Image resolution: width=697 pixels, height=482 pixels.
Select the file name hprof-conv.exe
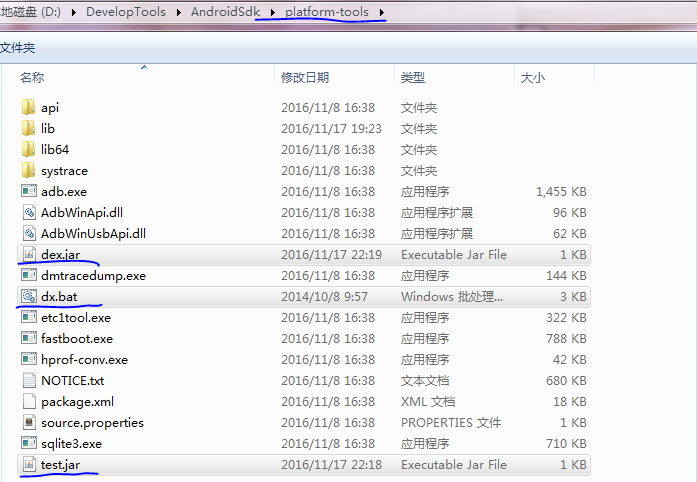point(84,359)
